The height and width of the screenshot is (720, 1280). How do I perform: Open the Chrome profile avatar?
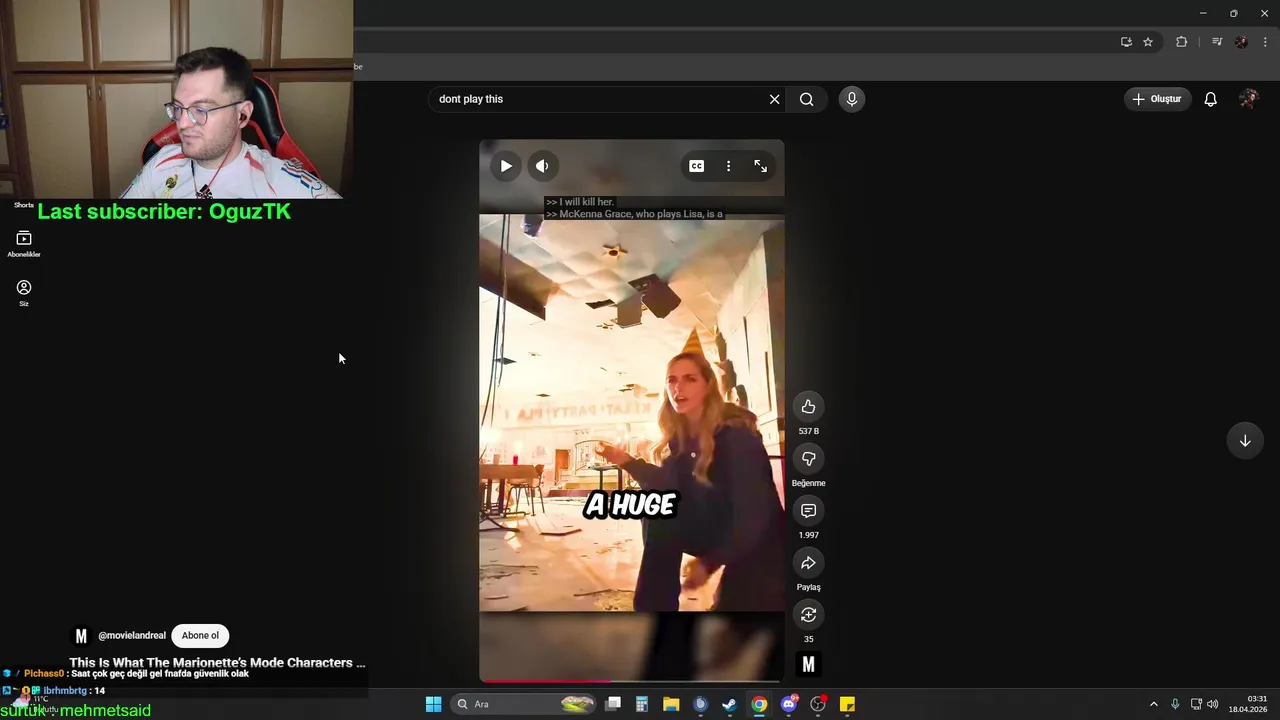coord(1241,42)
